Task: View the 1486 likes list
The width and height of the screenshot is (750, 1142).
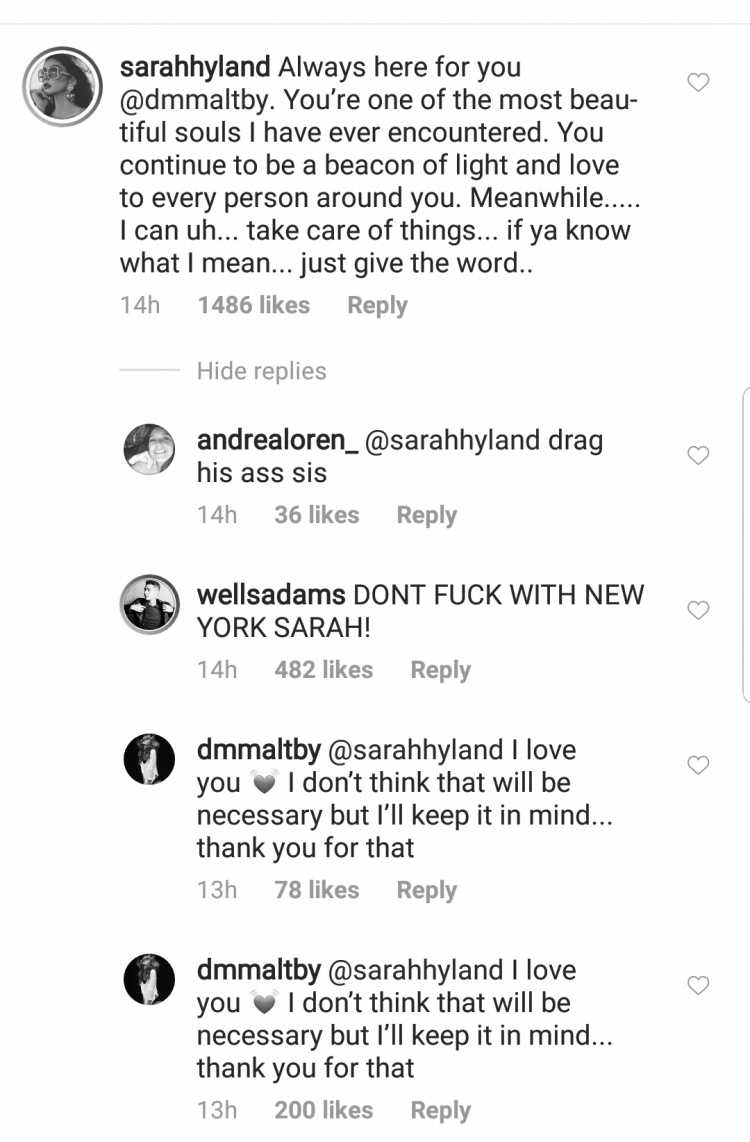Action: [x=253, y=305]
